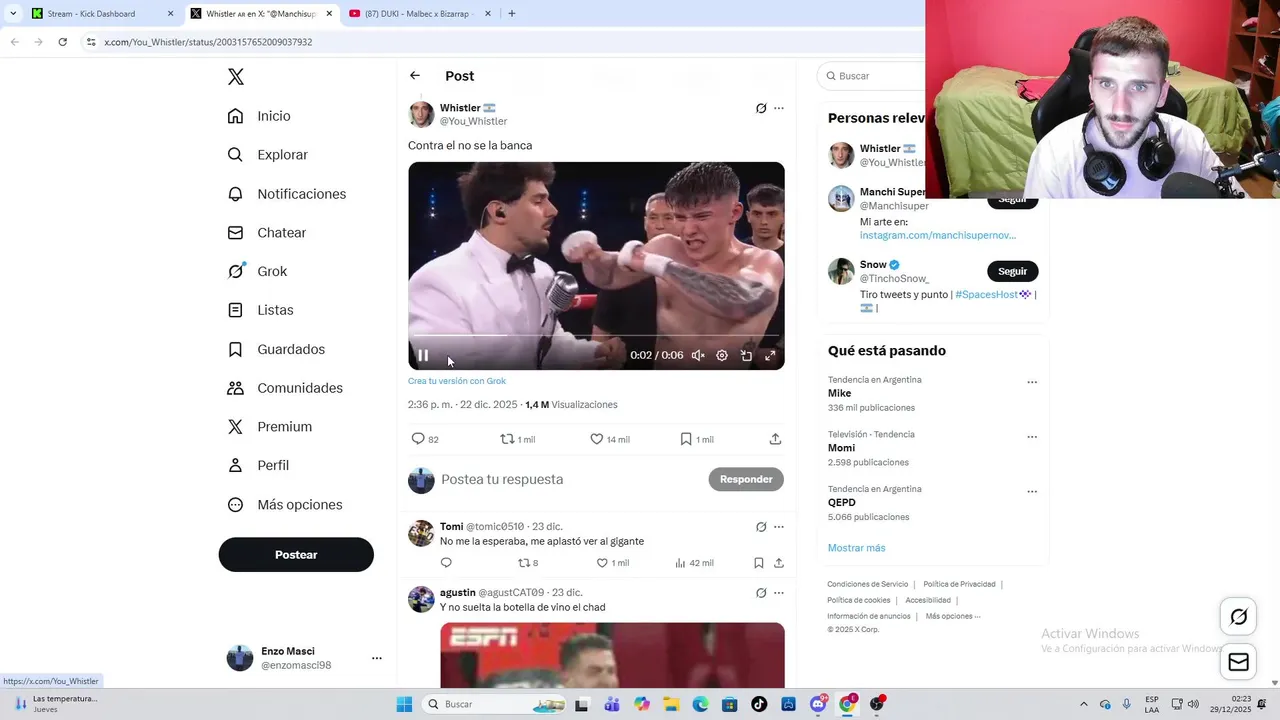The image size is (1280, 720).
Task: Open Grok from sidebar
Action: click(257, 271)
